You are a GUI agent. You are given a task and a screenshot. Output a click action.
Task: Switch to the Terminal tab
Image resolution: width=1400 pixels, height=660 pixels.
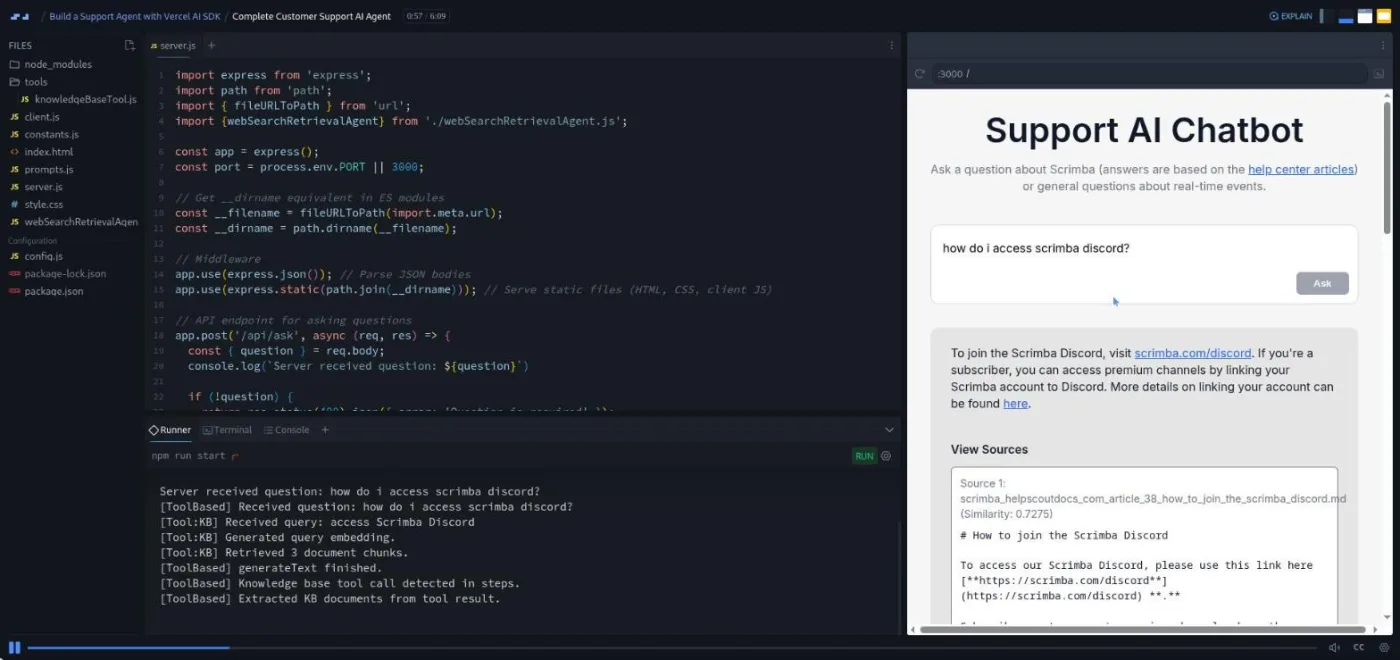pos(227,430)
